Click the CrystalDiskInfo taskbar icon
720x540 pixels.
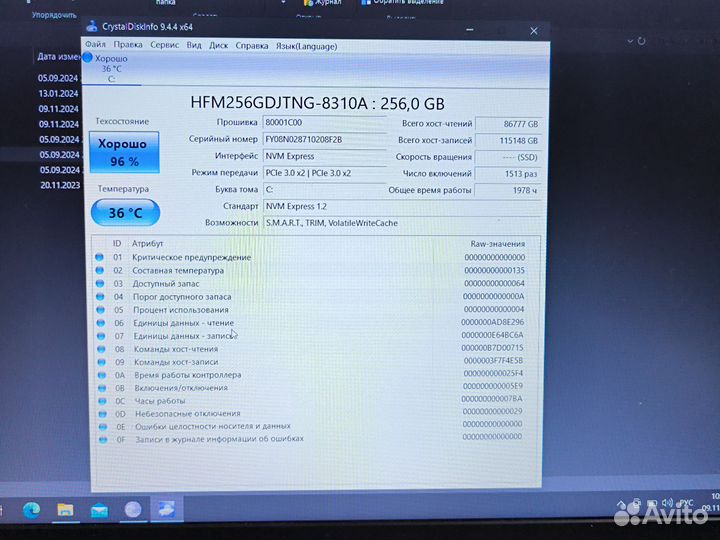coord(166,510)
